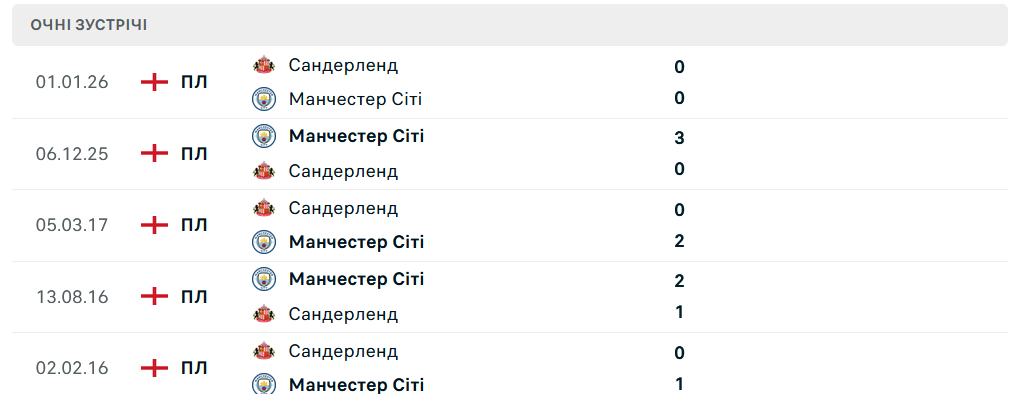Screen dimensions: 1020x394
Task: Click the score 3 for Manchester City
Action: click(679, 138)
